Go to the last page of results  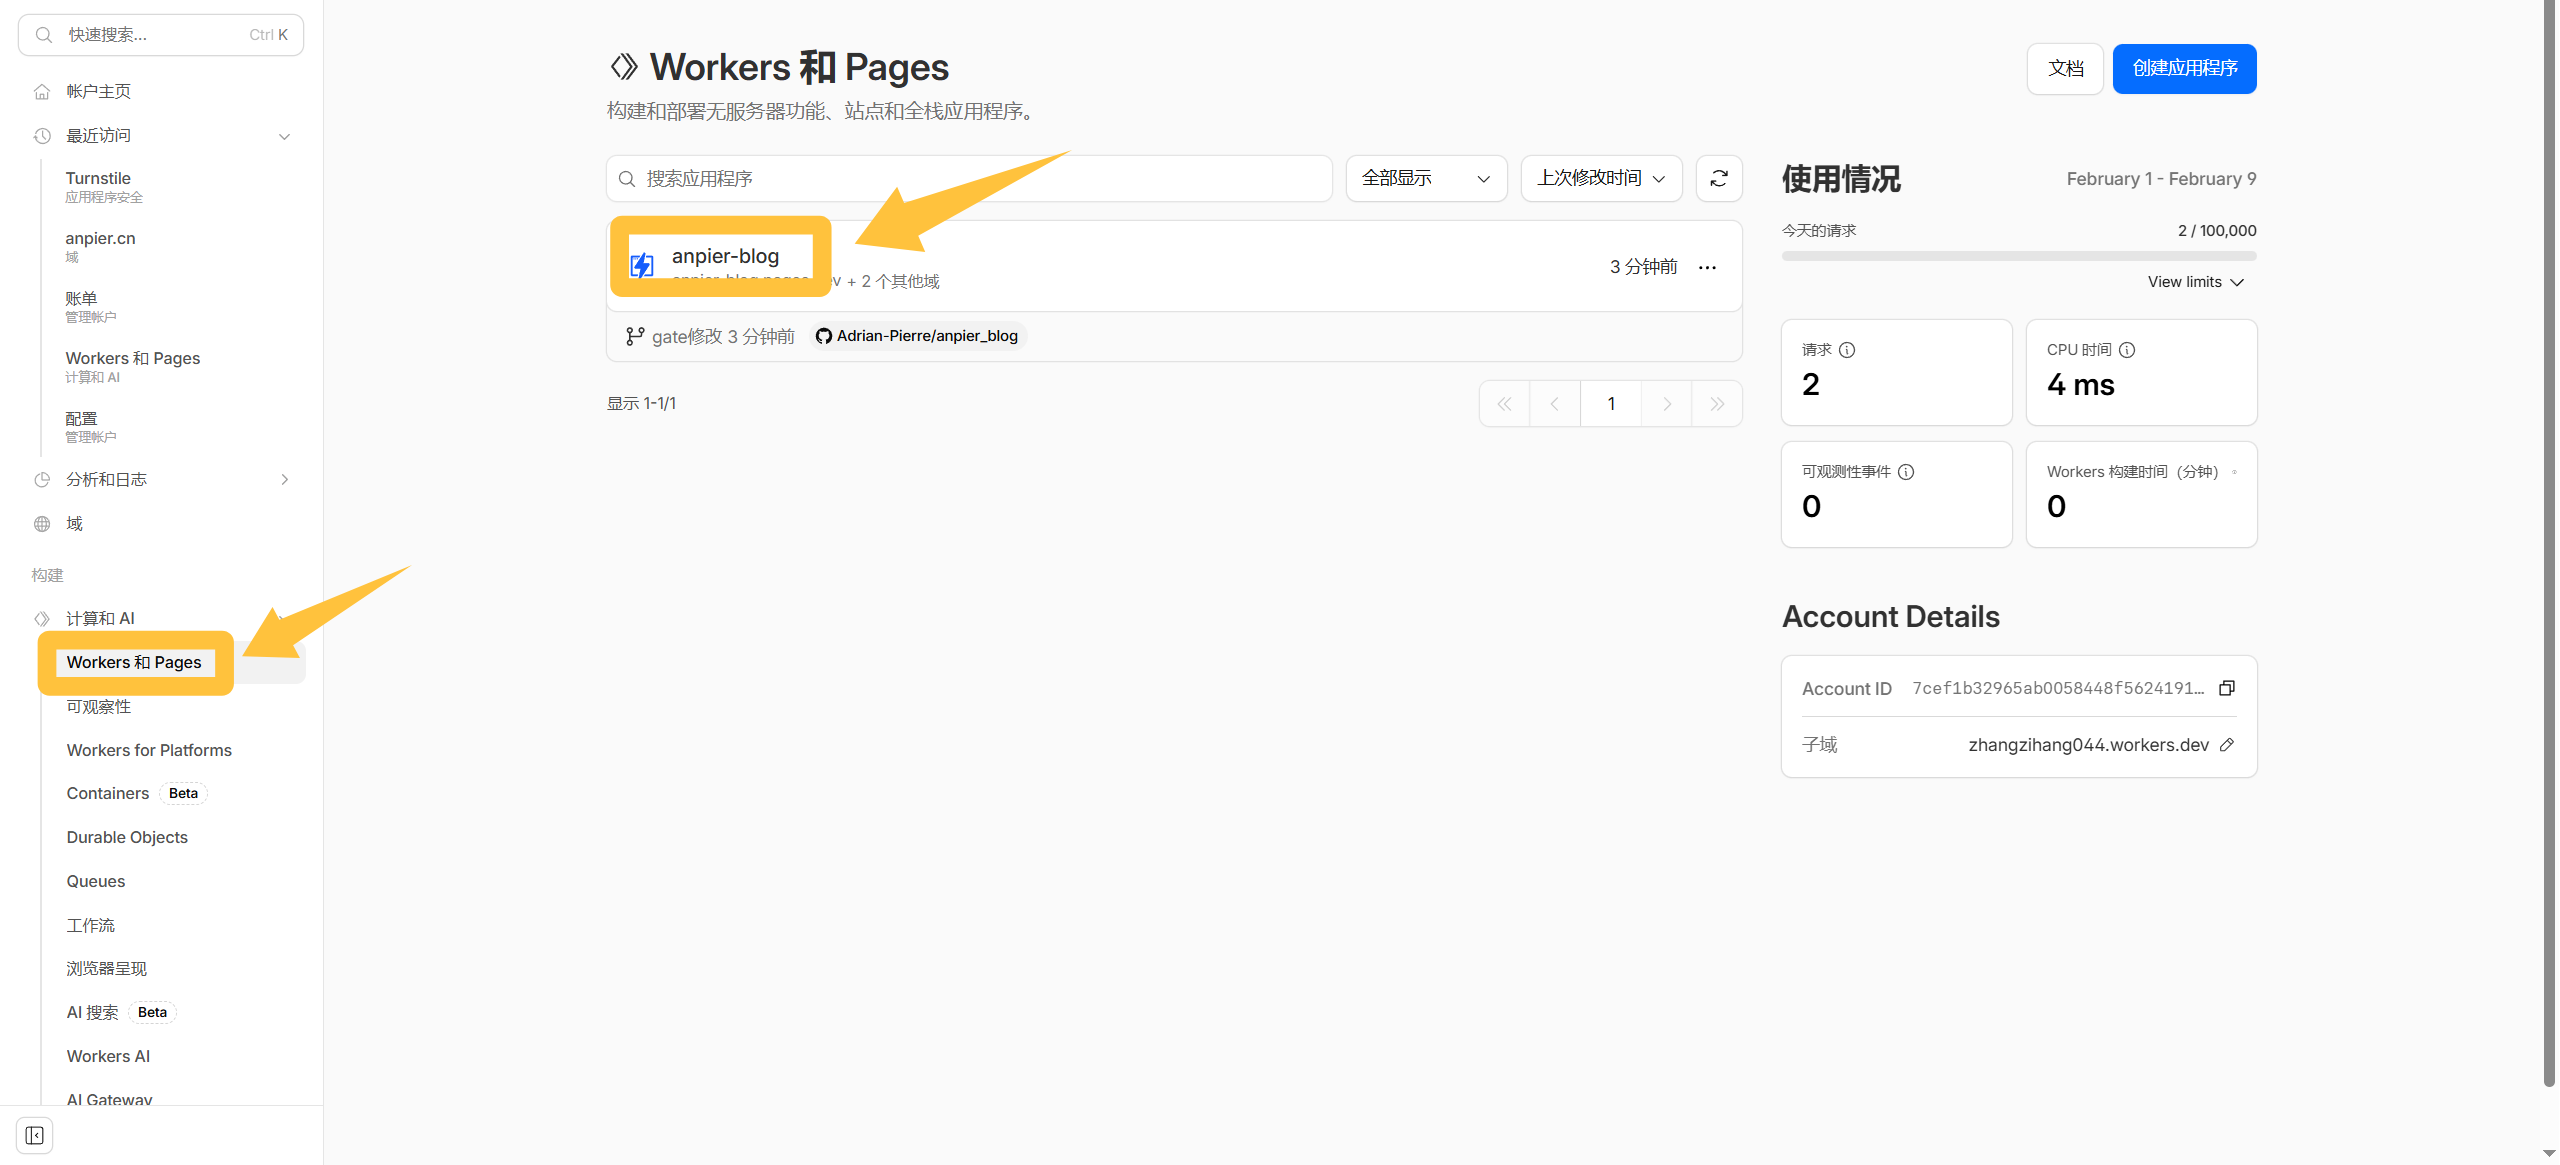[x=1717, y=404]
